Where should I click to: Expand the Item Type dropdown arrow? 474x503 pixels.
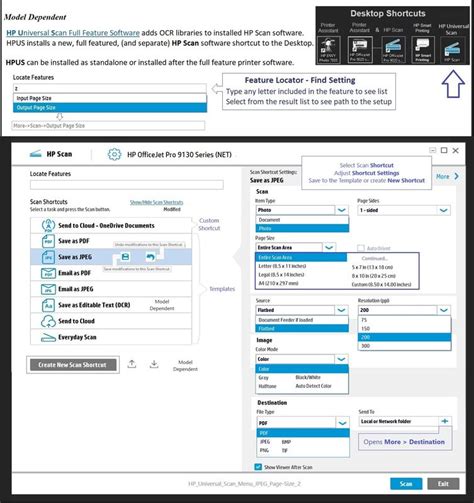(x=341, y=210)
